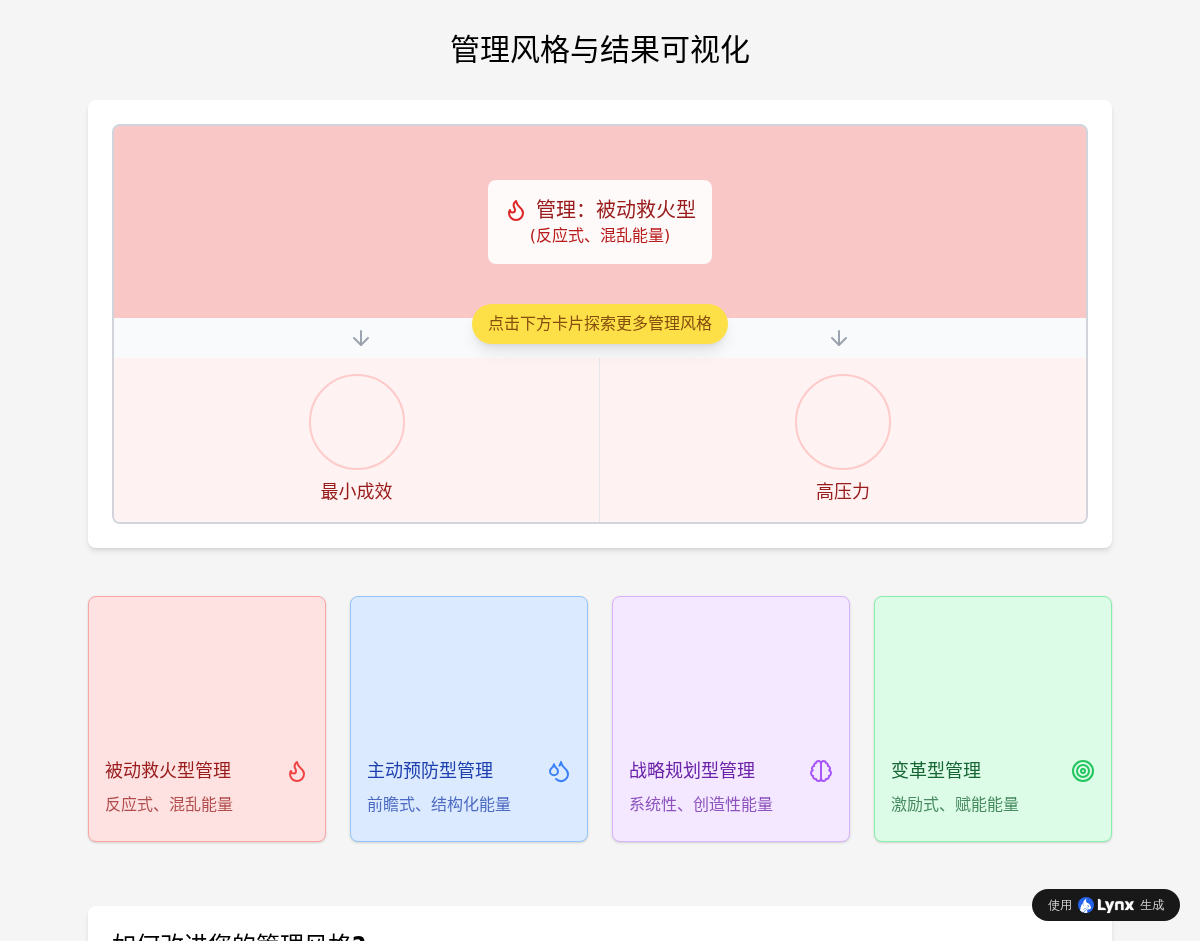
Task: Click the yellow 点击下方卡片探索更多管理风格 hint
Action: [600, 324]
